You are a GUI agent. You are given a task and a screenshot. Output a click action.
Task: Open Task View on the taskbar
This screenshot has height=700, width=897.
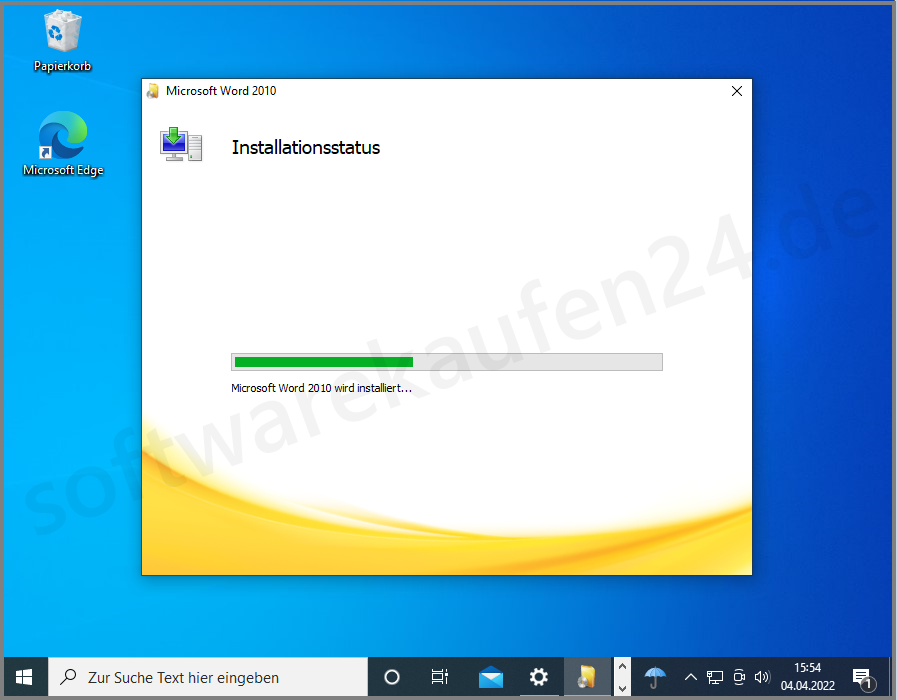coord(440,678)
